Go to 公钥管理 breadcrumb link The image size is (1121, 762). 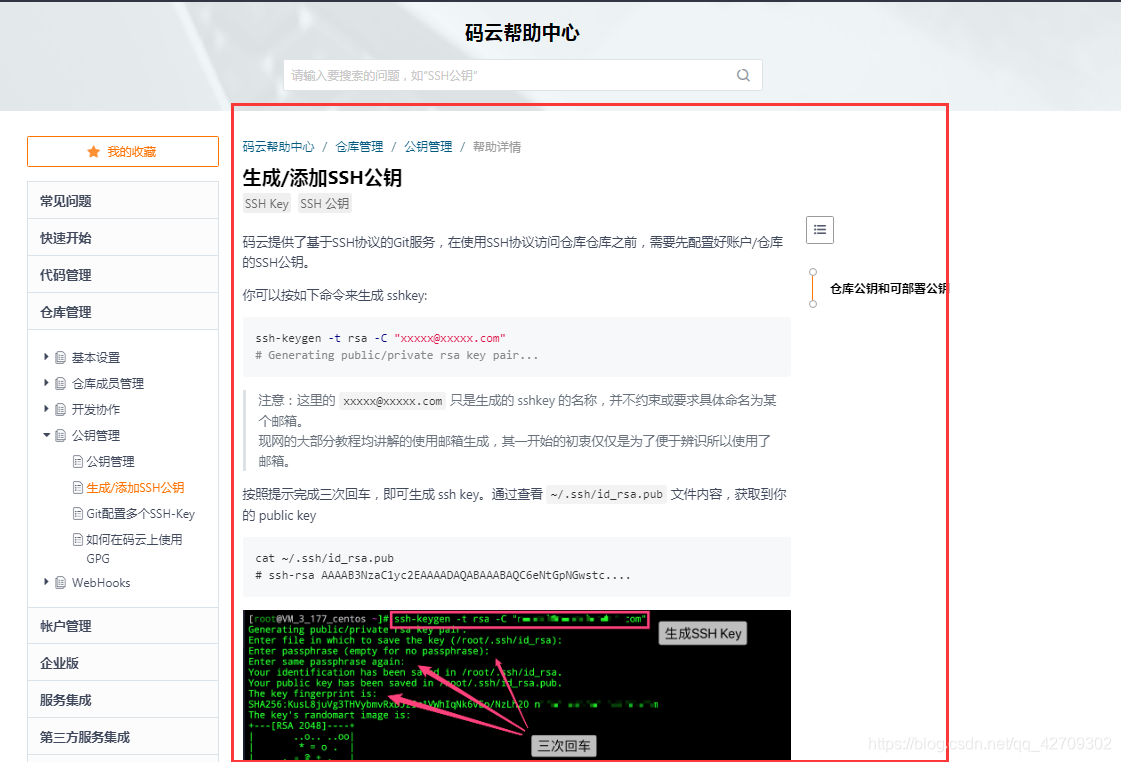coord(428,147)
